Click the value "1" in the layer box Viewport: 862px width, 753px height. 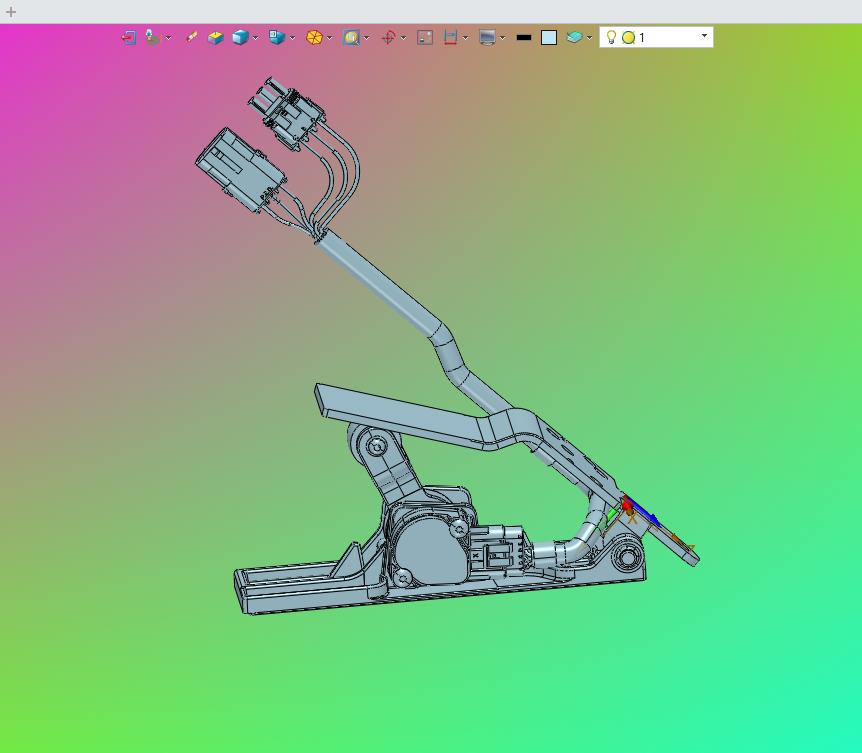(642, 37)
